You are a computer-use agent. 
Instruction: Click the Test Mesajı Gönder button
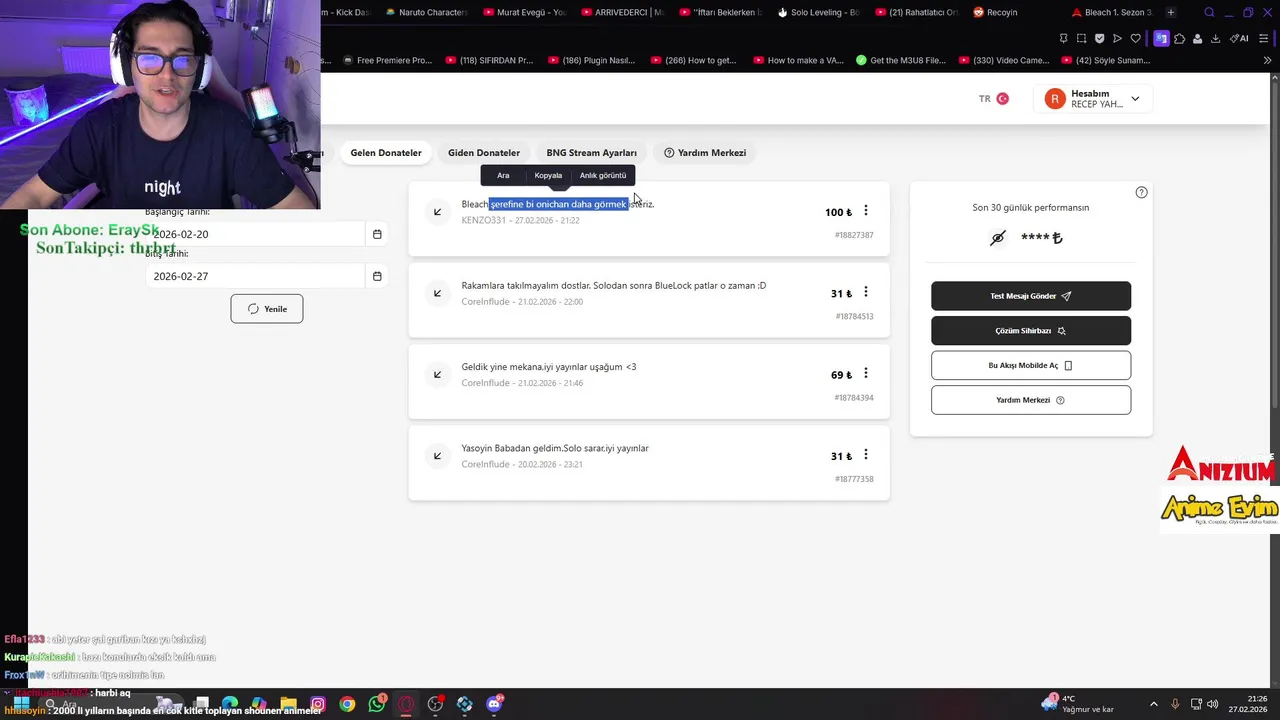click(1031, 296)
